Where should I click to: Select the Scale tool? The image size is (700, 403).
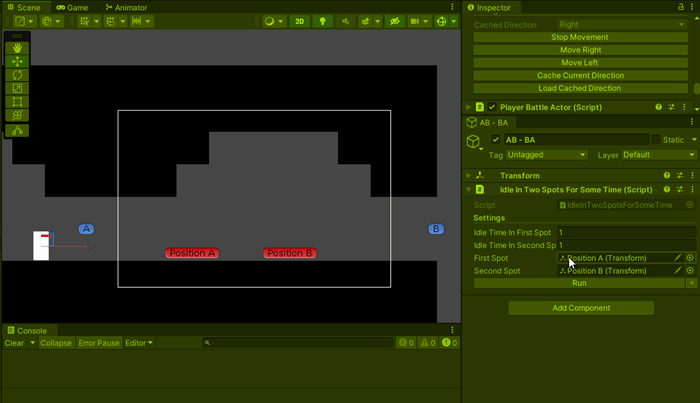tap(17, 89)
